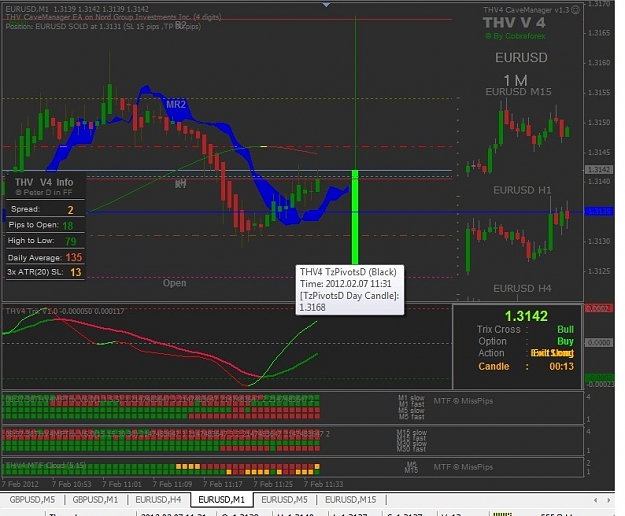Click the High to Low value 79
625x516 pixels.
tap(71, 241)
